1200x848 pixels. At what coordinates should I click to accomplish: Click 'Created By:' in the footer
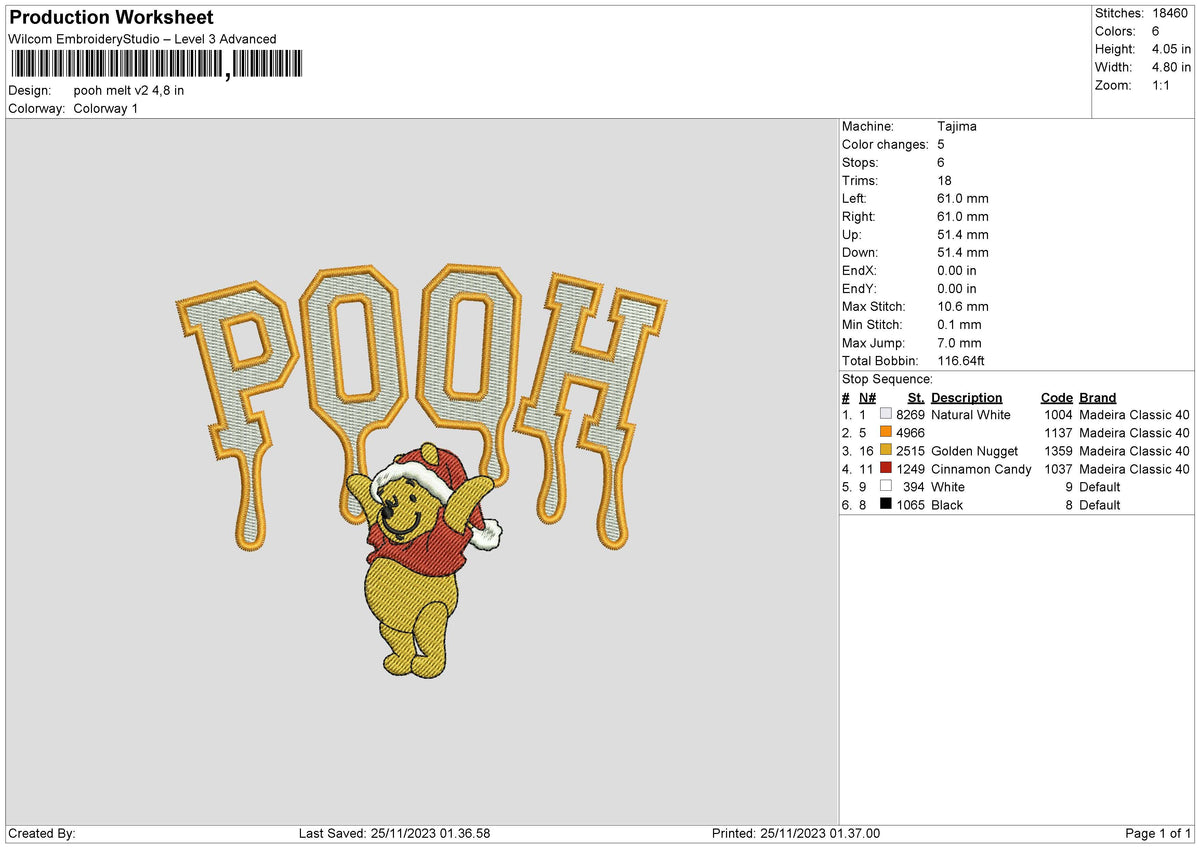point(41,833)
